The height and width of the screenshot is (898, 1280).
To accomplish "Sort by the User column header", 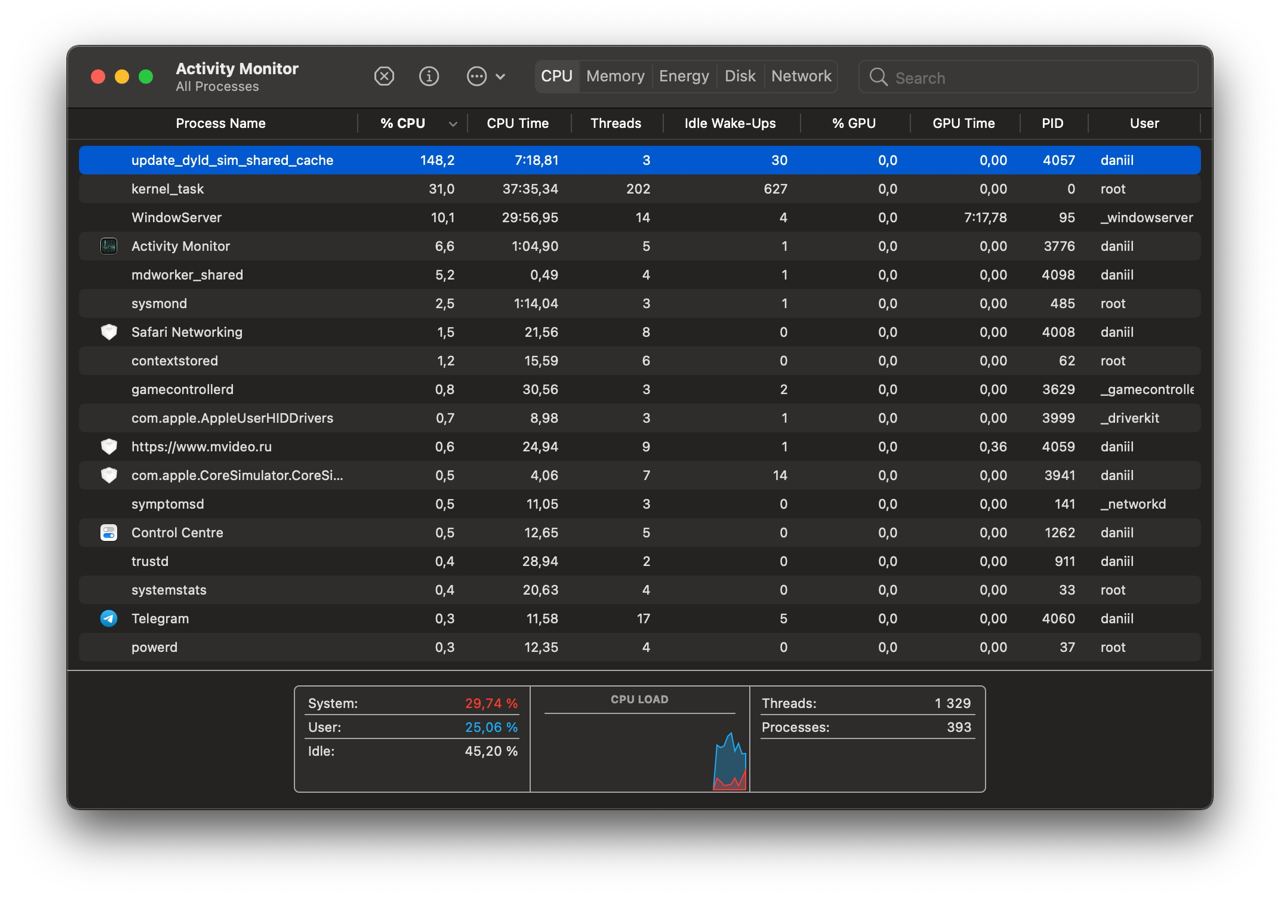I will [1144, 123].
